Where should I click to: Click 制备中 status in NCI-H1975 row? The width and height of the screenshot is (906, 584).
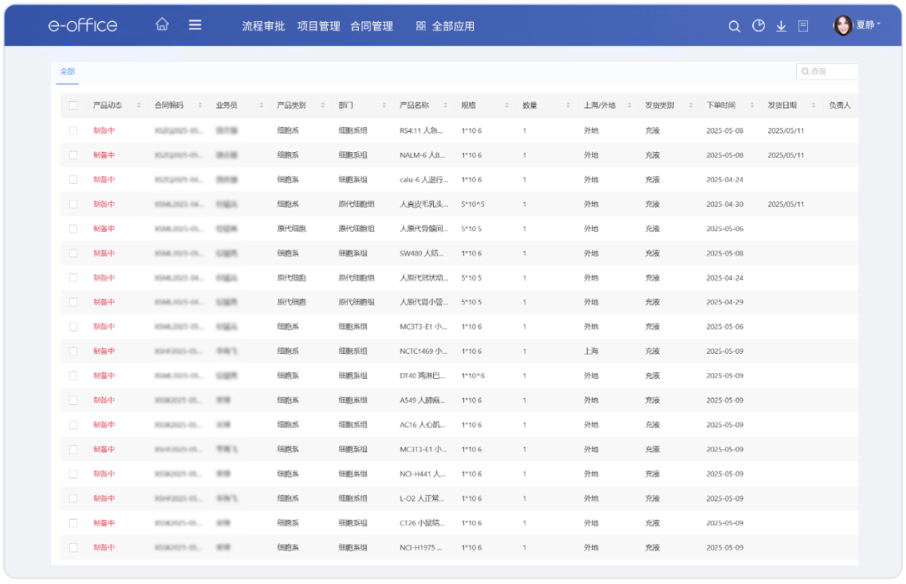[104, 548]
